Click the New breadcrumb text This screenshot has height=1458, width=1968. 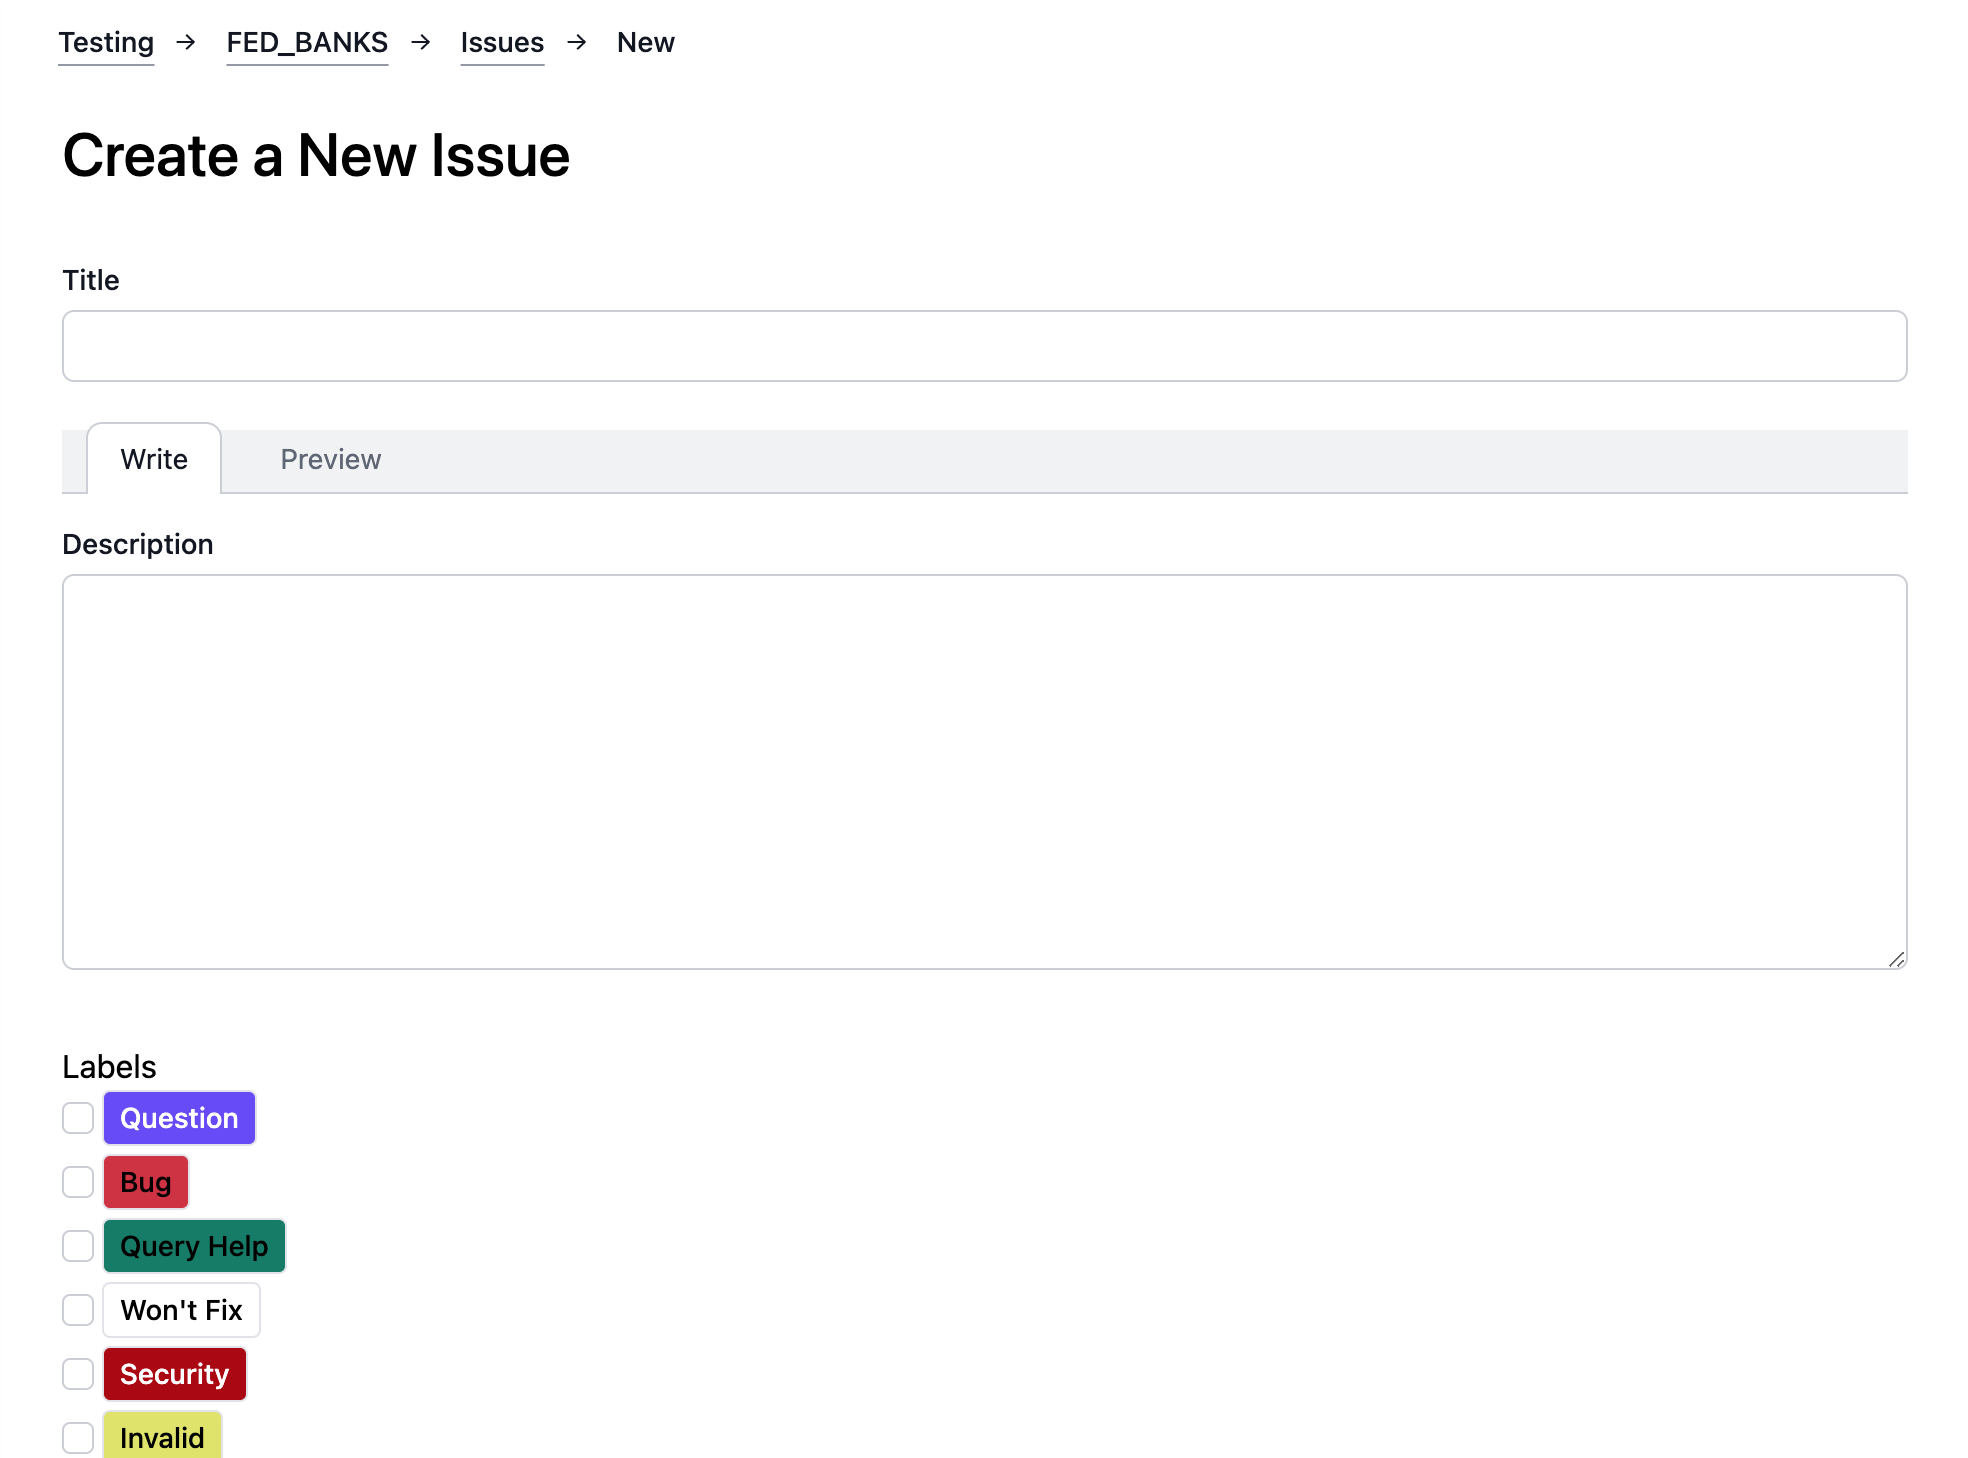645,43
